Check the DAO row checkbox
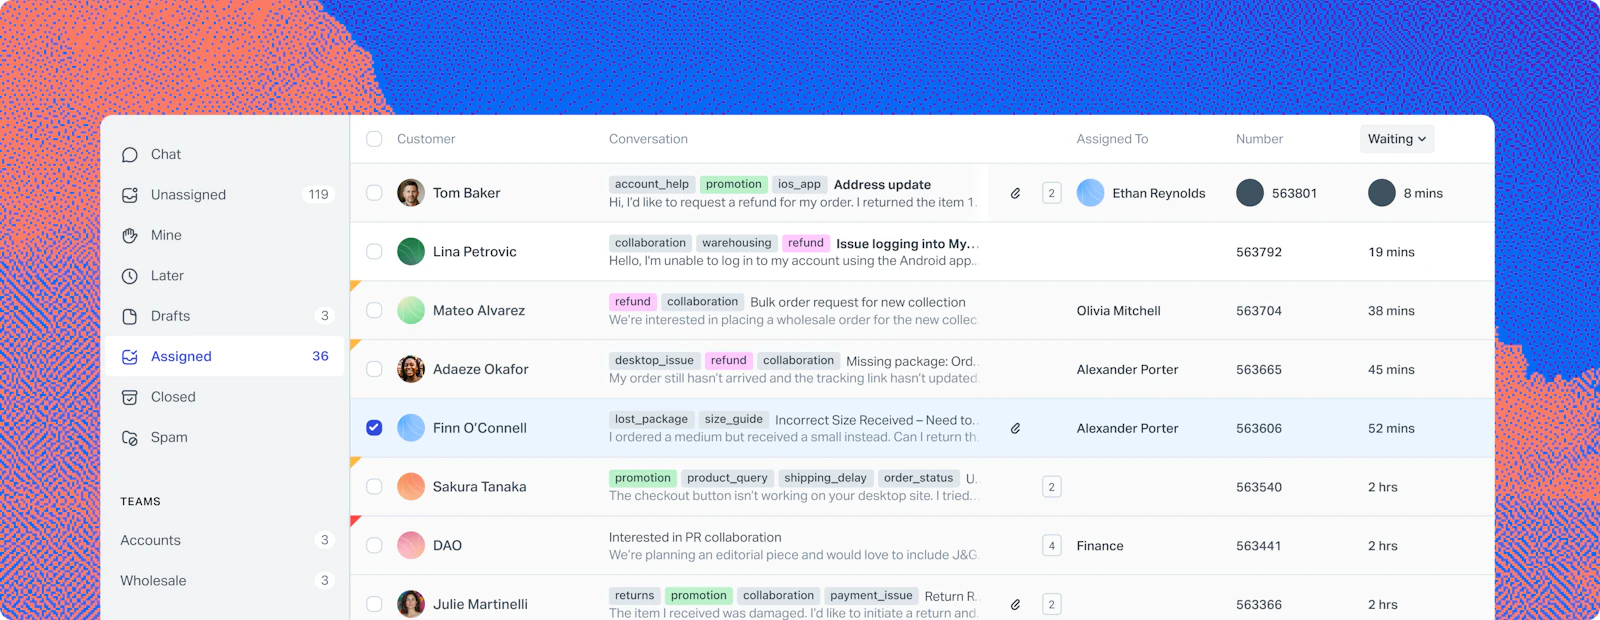Screen dimensions: 1600x620 pyautogui.click(x=374, y=545)
